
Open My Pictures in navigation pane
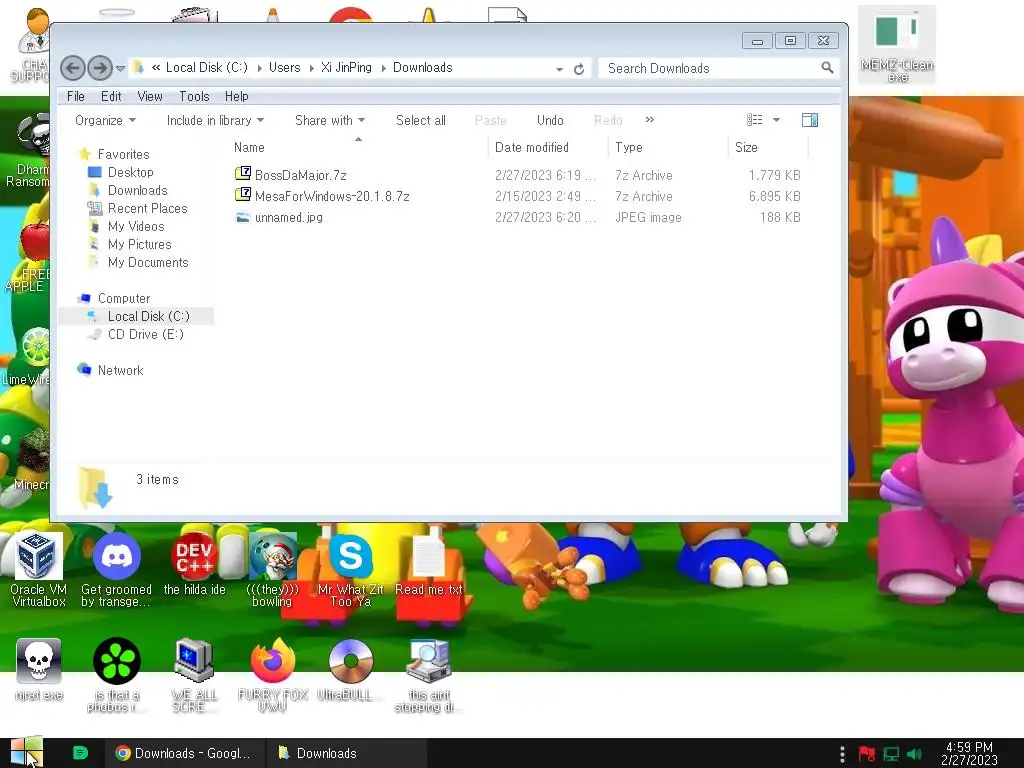(140, 244)
